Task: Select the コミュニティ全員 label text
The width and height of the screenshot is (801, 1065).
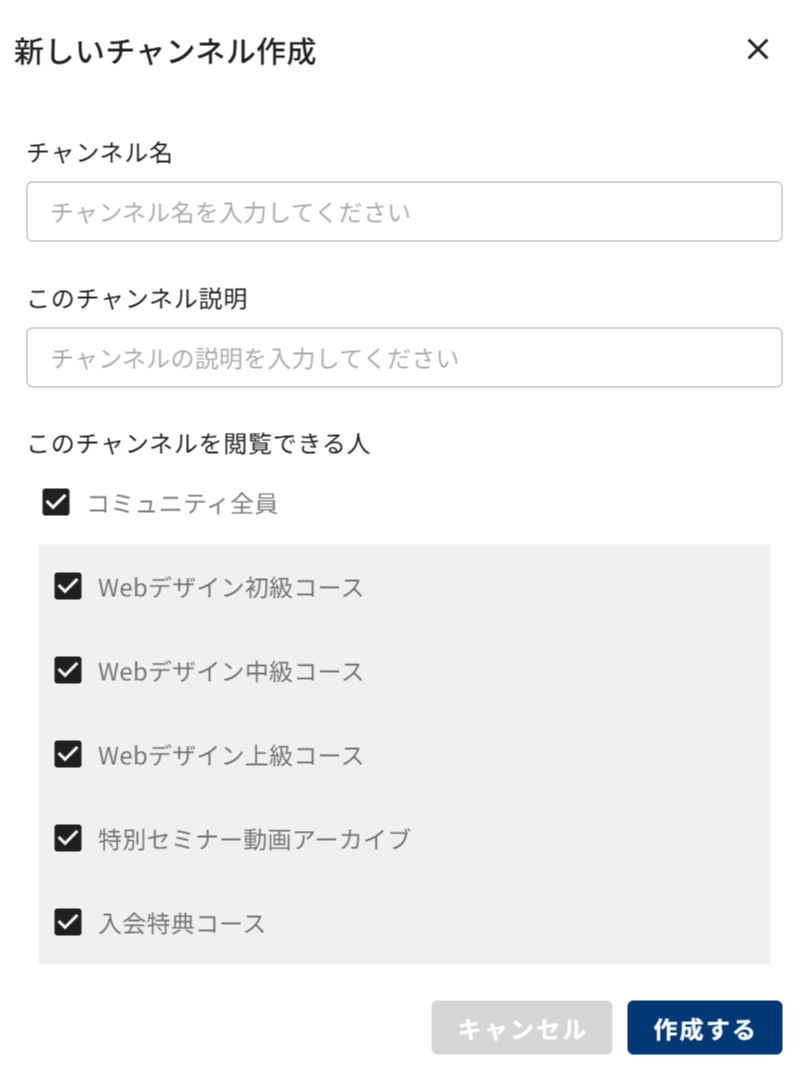Action: [182, 504]
